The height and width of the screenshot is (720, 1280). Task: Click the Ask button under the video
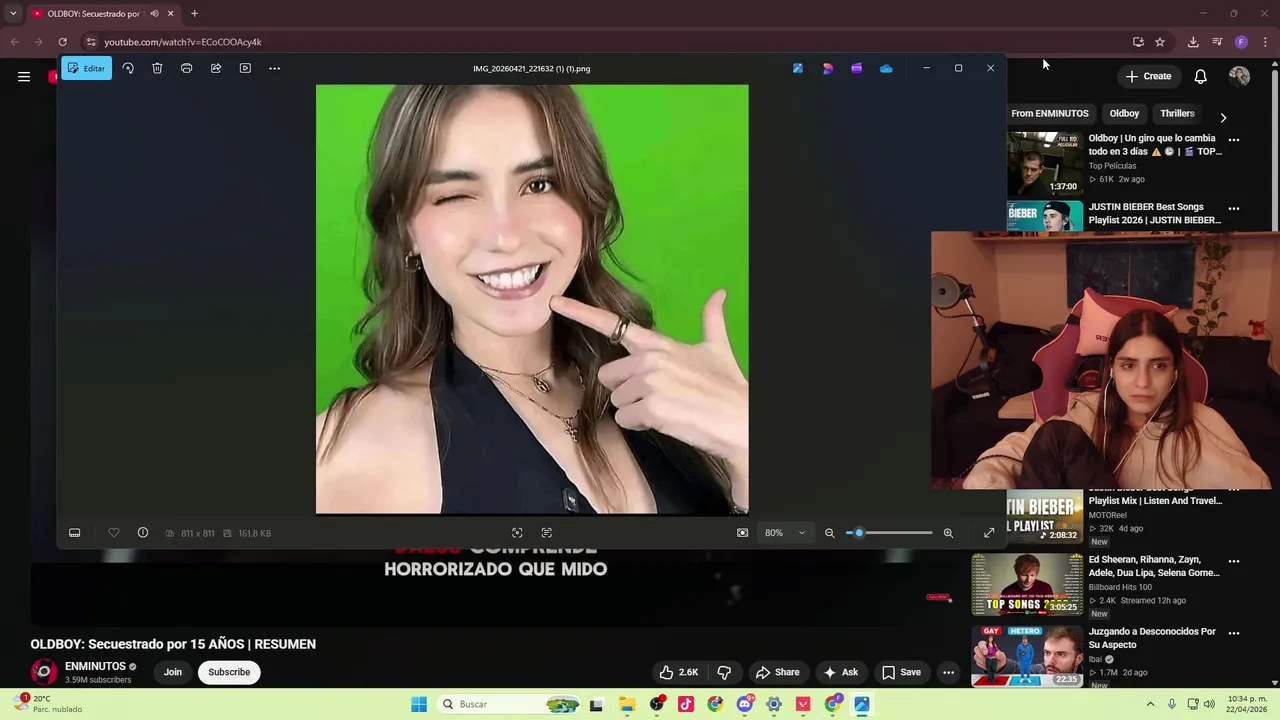[x=841, y=672]
